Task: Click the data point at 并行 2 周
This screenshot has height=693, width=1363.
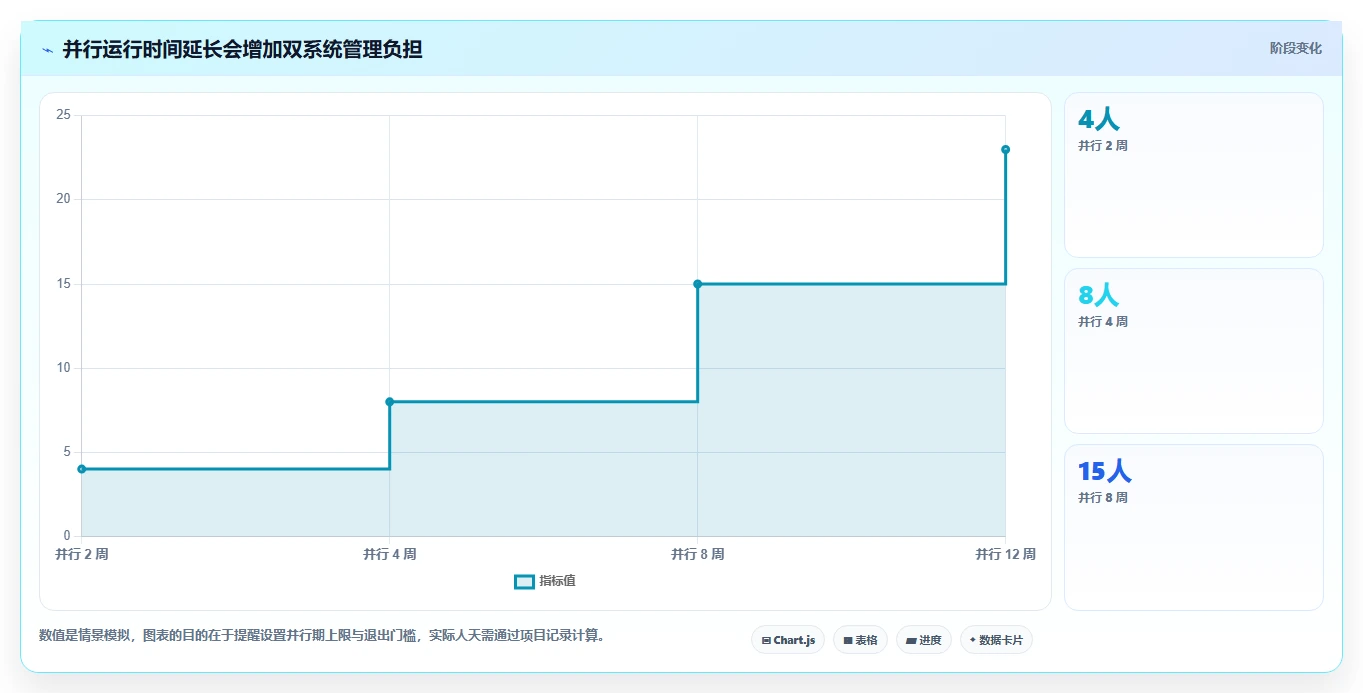Action: click(x=82, y=469)
